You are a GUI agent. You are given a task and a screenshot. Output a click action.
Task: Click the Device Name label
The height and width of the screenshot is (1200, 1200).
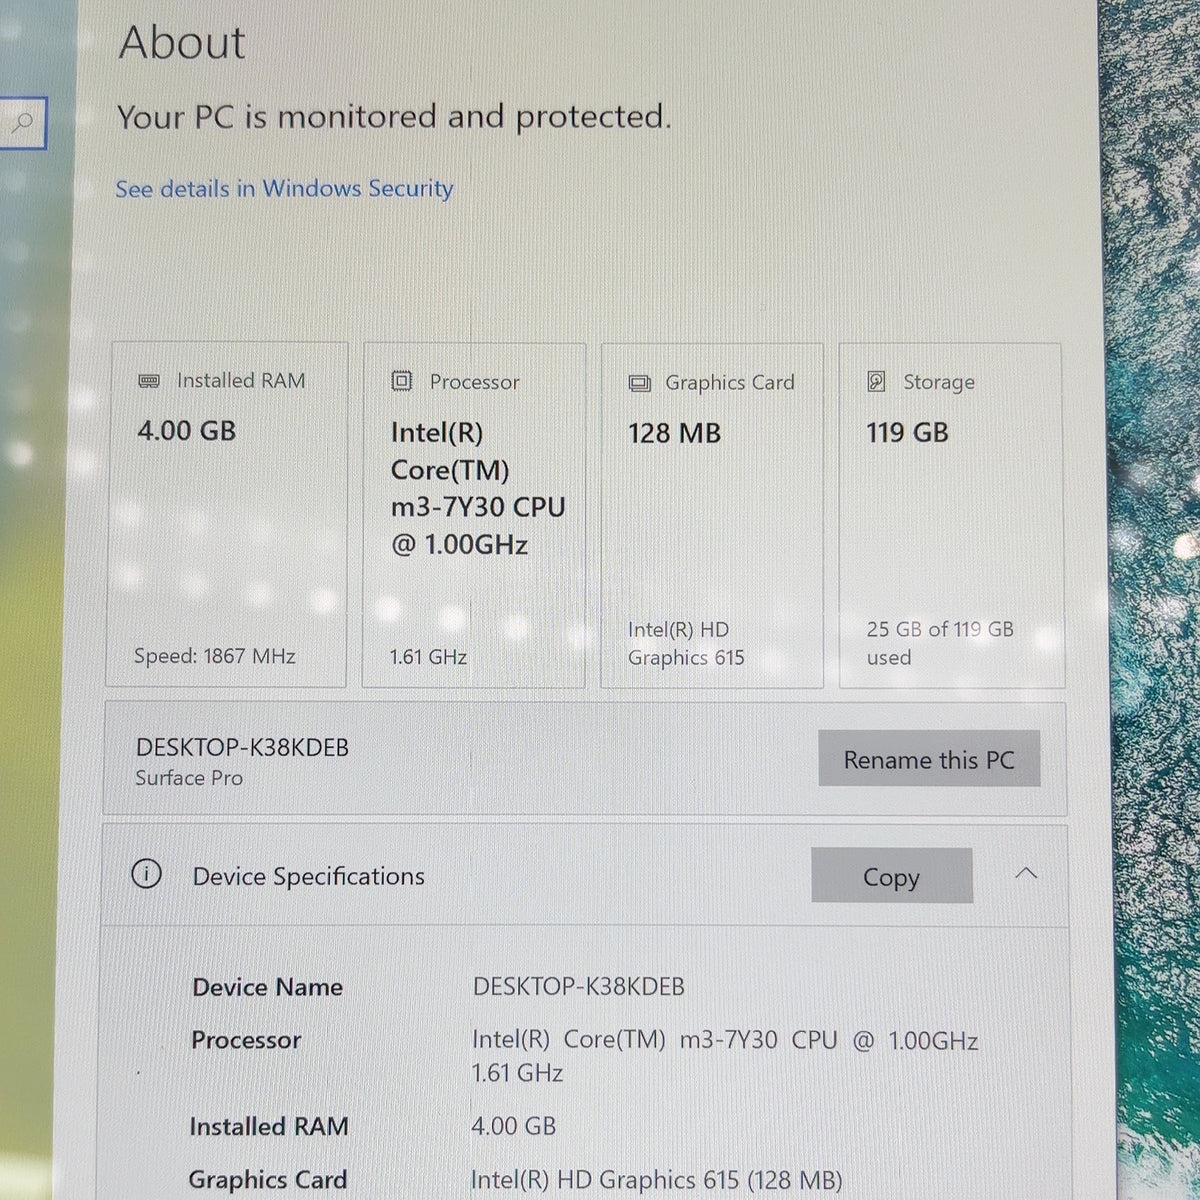pyautogui.click(x=268, y=987)
